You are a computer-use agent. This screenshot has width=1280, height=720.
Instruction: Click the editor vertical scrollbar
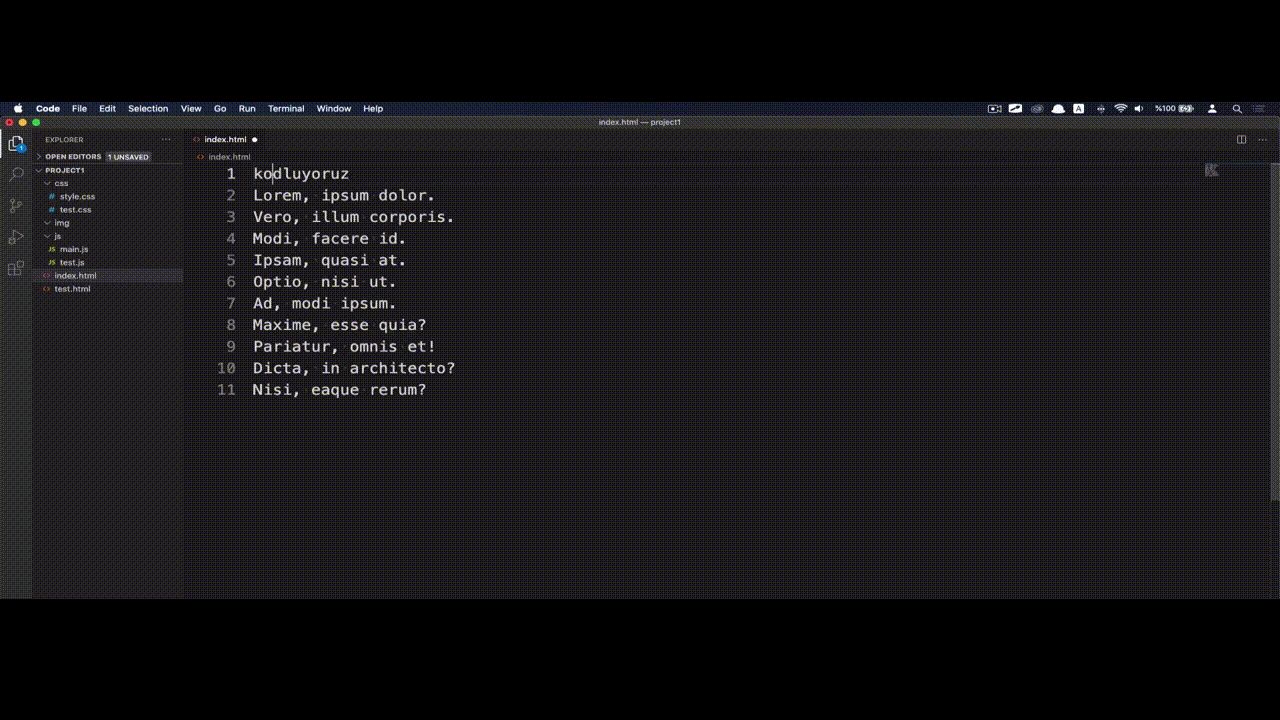(x=1275, y=331)
